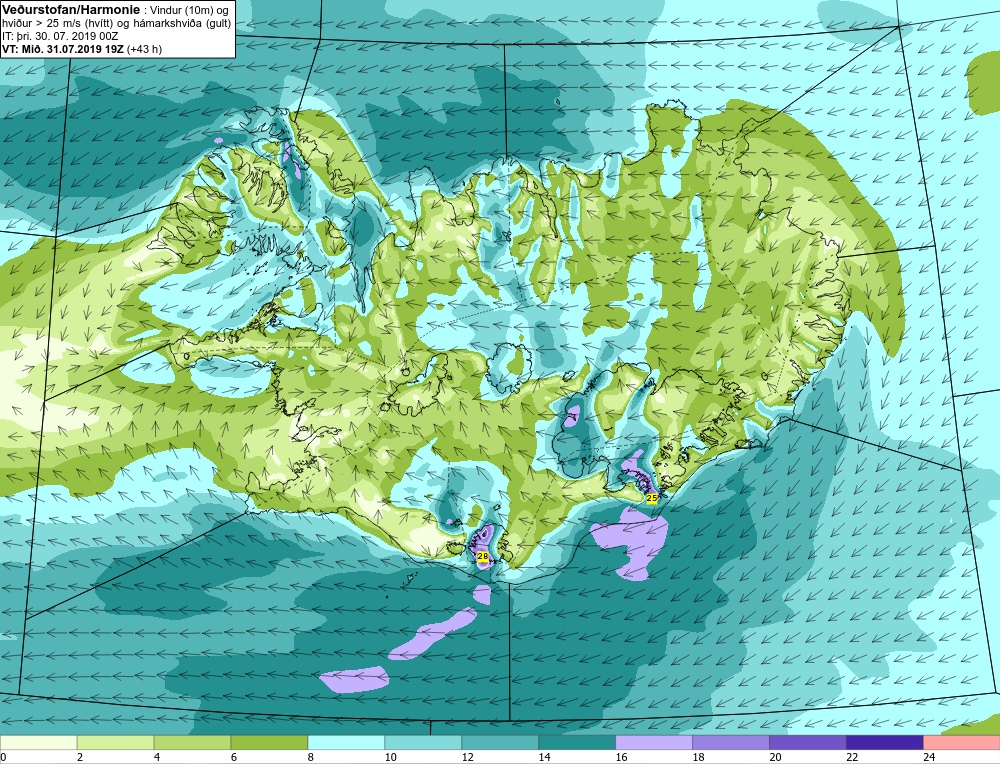Click the 10–12 m/s aqua legend swatch

(423, 743)
